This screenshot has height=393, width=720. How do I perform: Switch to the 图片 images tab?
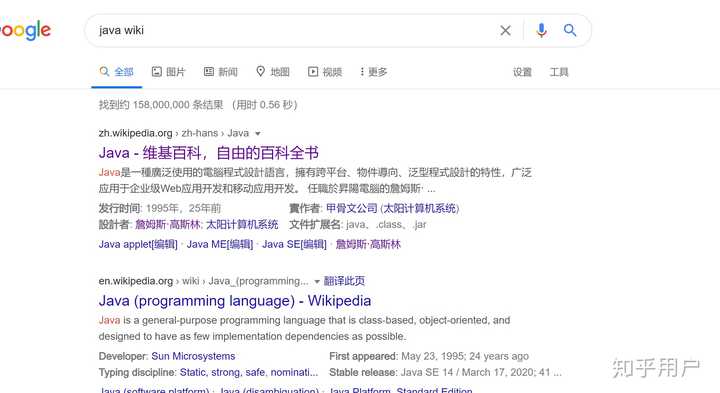click(x=168, y=72)
